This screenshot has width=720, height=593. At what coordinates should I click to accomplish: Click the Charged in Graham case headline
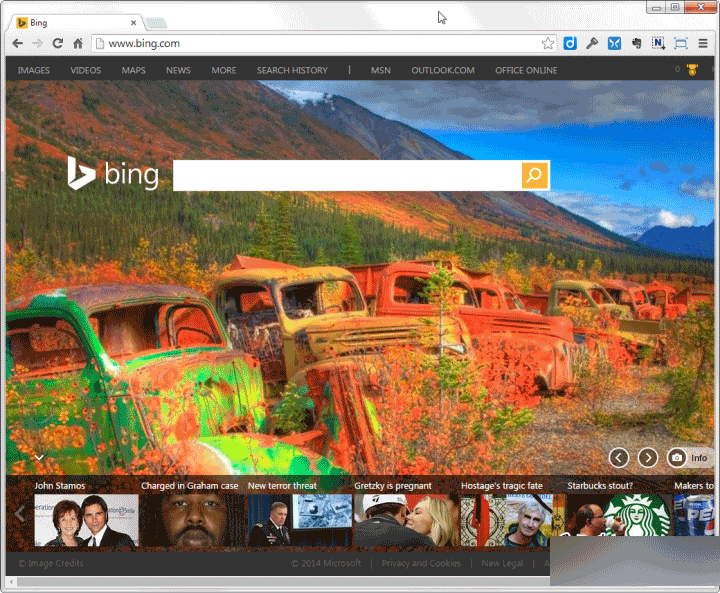(x=190, y=486)
